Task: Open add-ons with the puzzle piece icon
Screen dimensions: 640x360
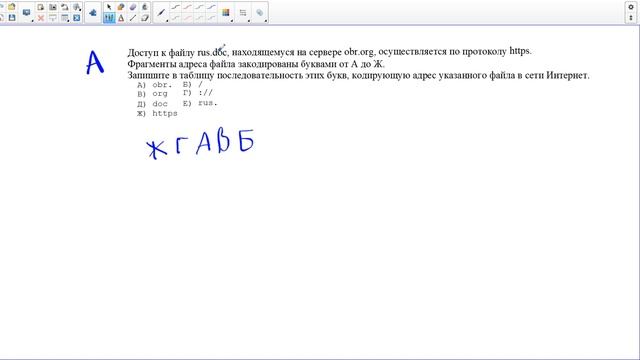Action: coord(93,13)
